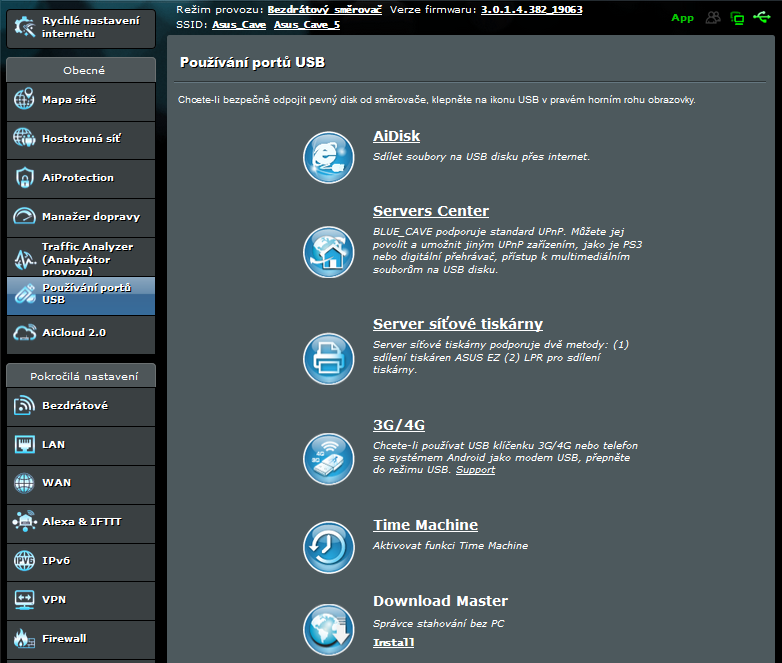Viewport: 782px width, 663px height.
Task: Click the network clients icon in header
Action: tap(737, 17)
